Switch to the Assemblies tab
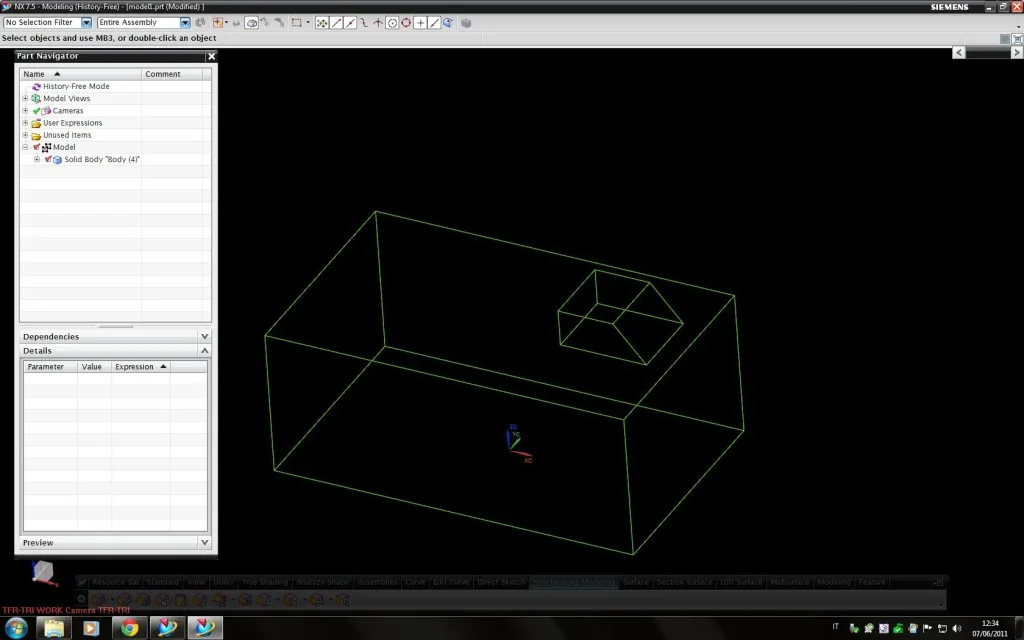 click(377, 582)
